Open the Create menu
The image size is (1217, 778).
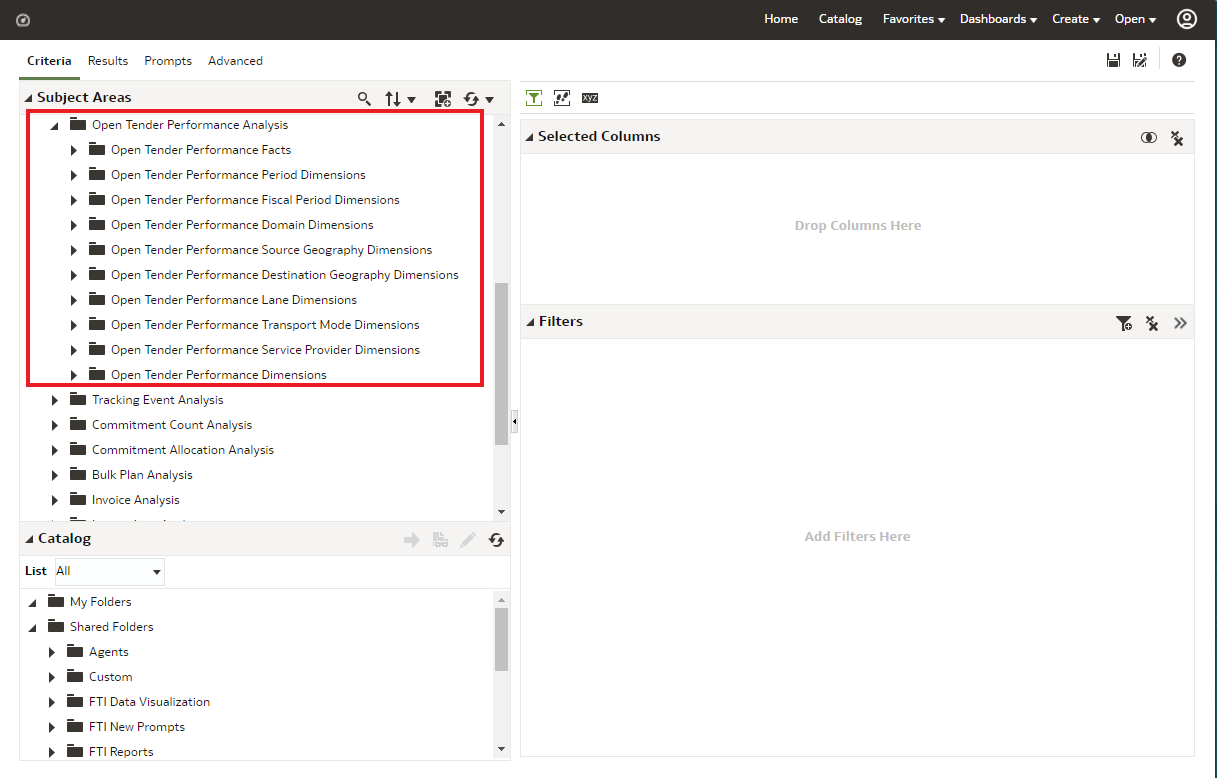coord(1076,19)
